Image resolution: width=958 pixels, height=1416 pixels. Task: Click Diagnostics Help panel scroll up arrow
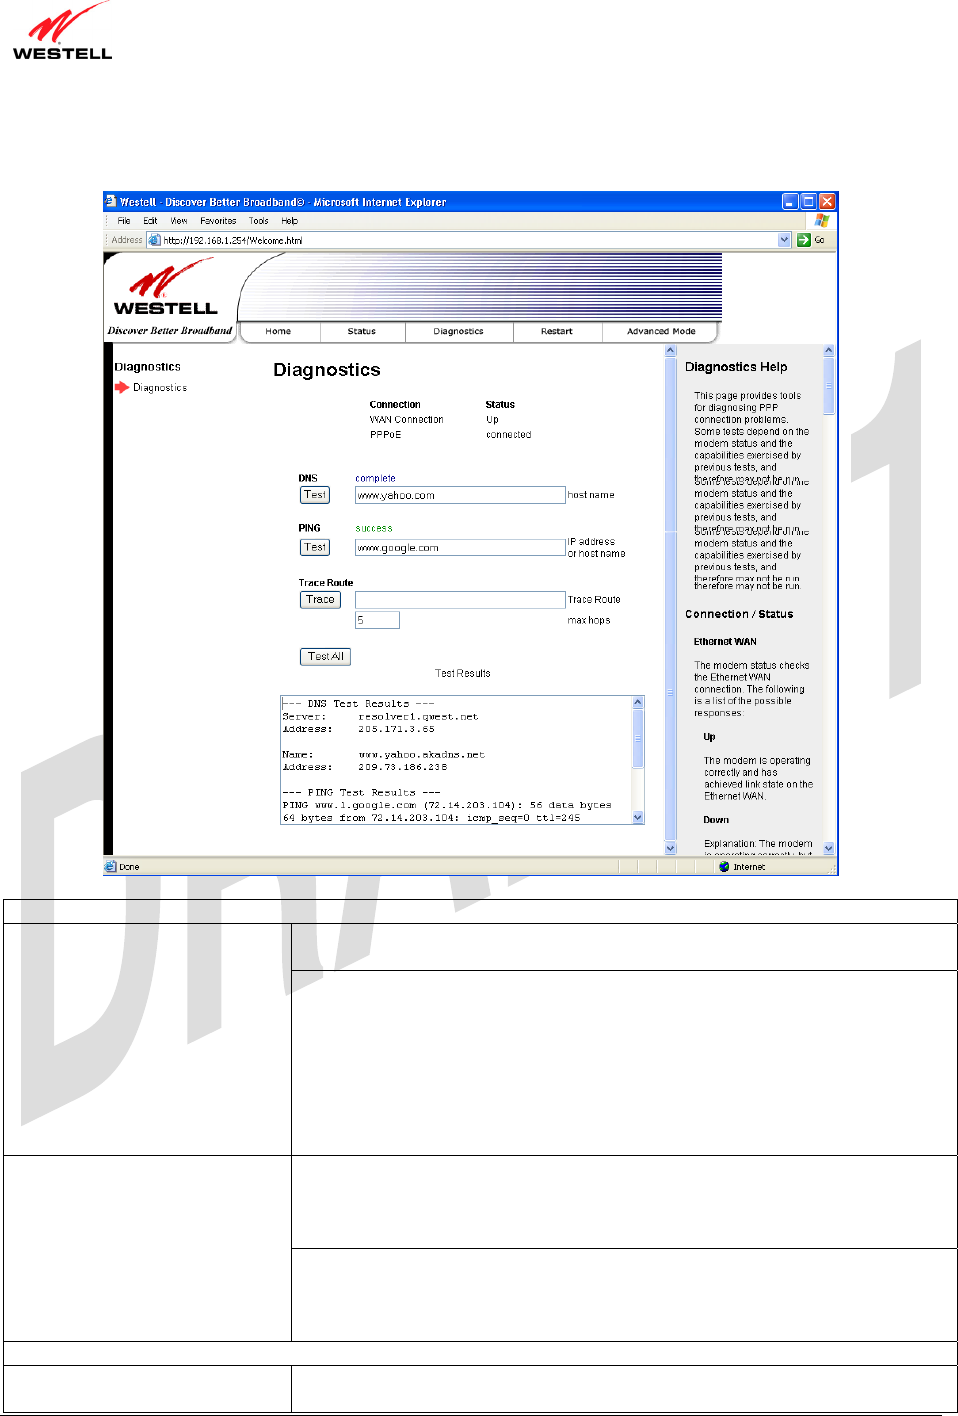[x=828, y=351]
